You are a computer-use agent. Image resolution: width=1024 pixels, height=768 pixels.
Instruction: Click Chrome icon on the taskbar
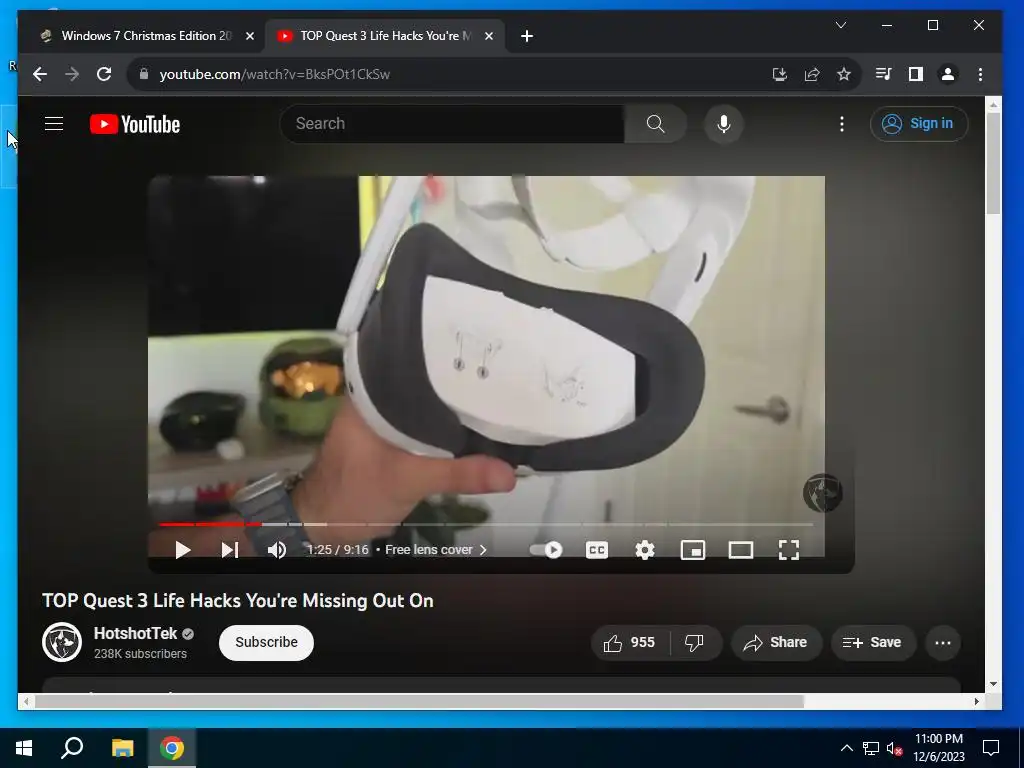pos(172,748)
